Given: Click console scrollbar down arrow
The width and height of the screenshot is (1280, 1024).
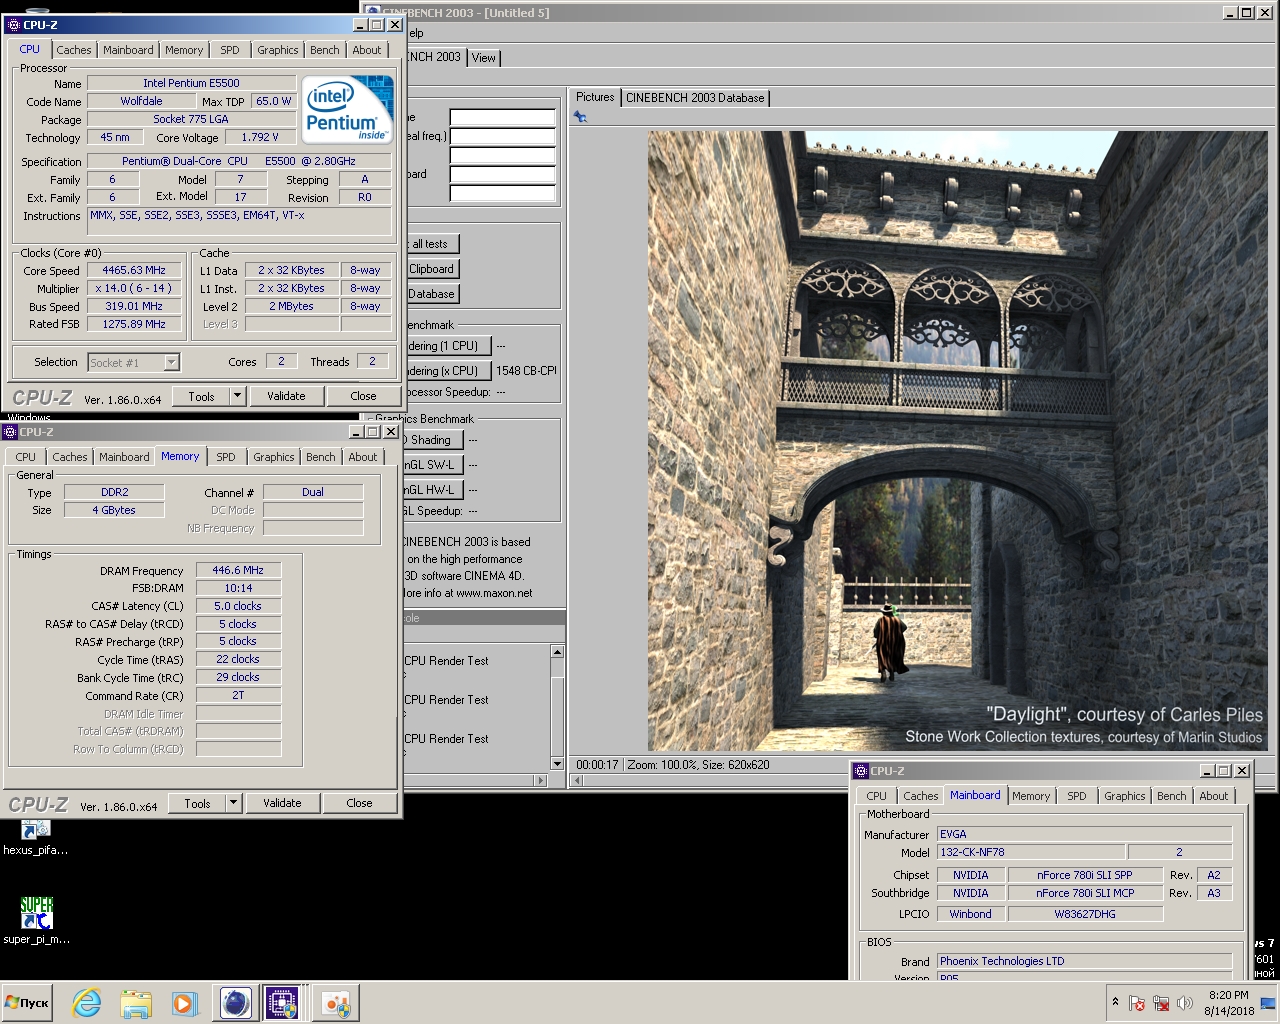Looking at the screenshot, I should click(x=557, y=764).
